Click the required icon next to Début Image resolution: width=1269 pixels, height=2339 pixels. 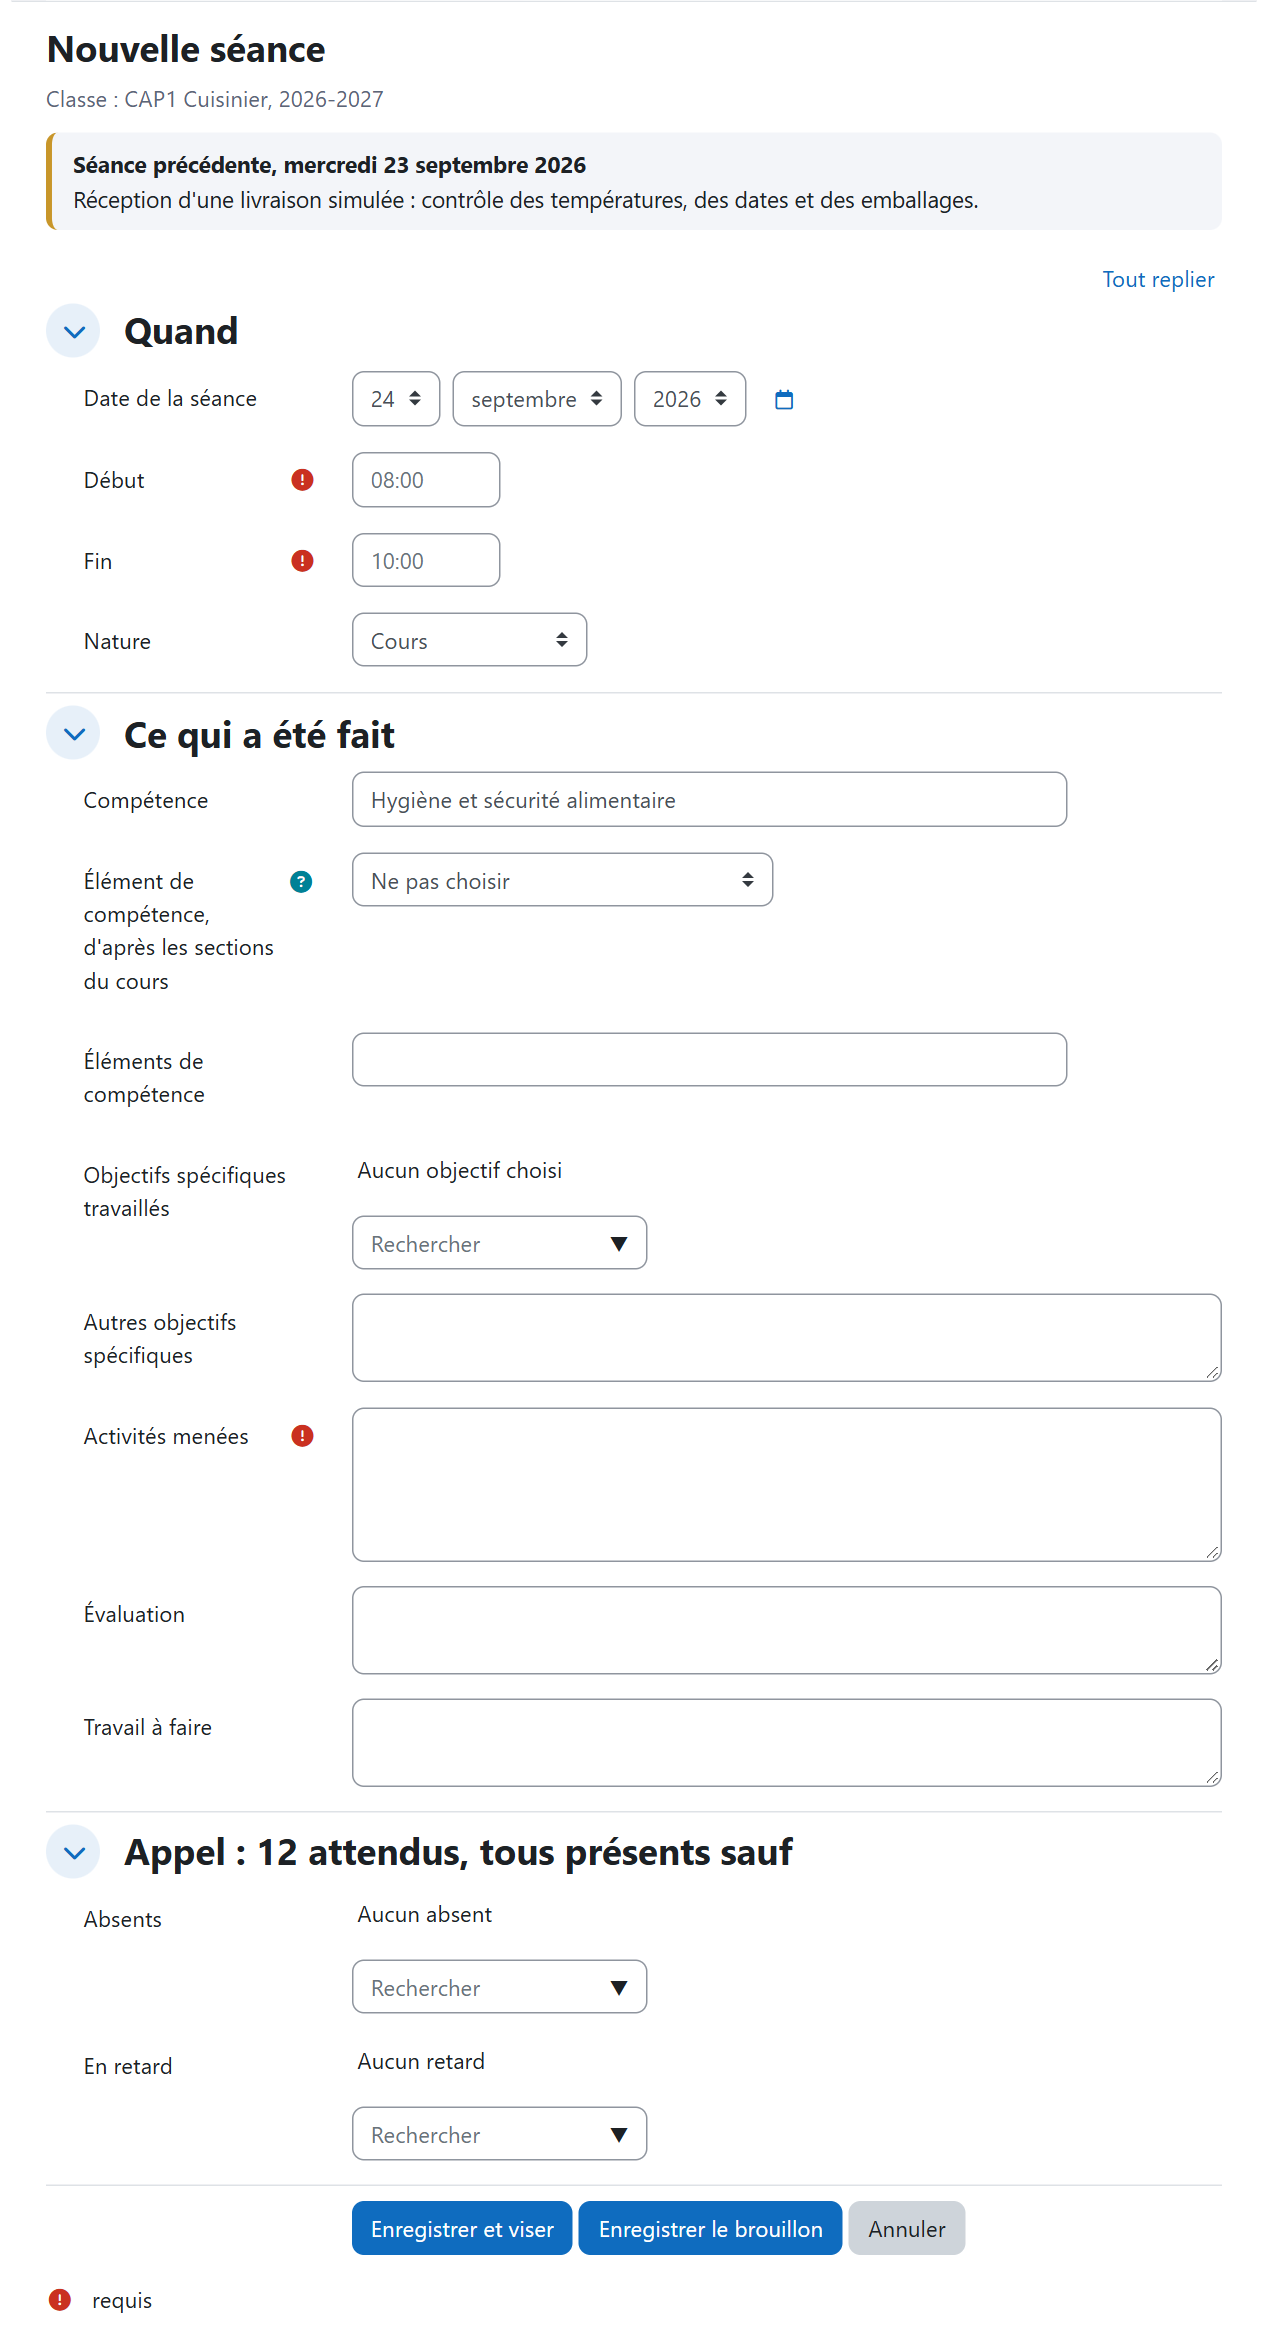(302, 480)
